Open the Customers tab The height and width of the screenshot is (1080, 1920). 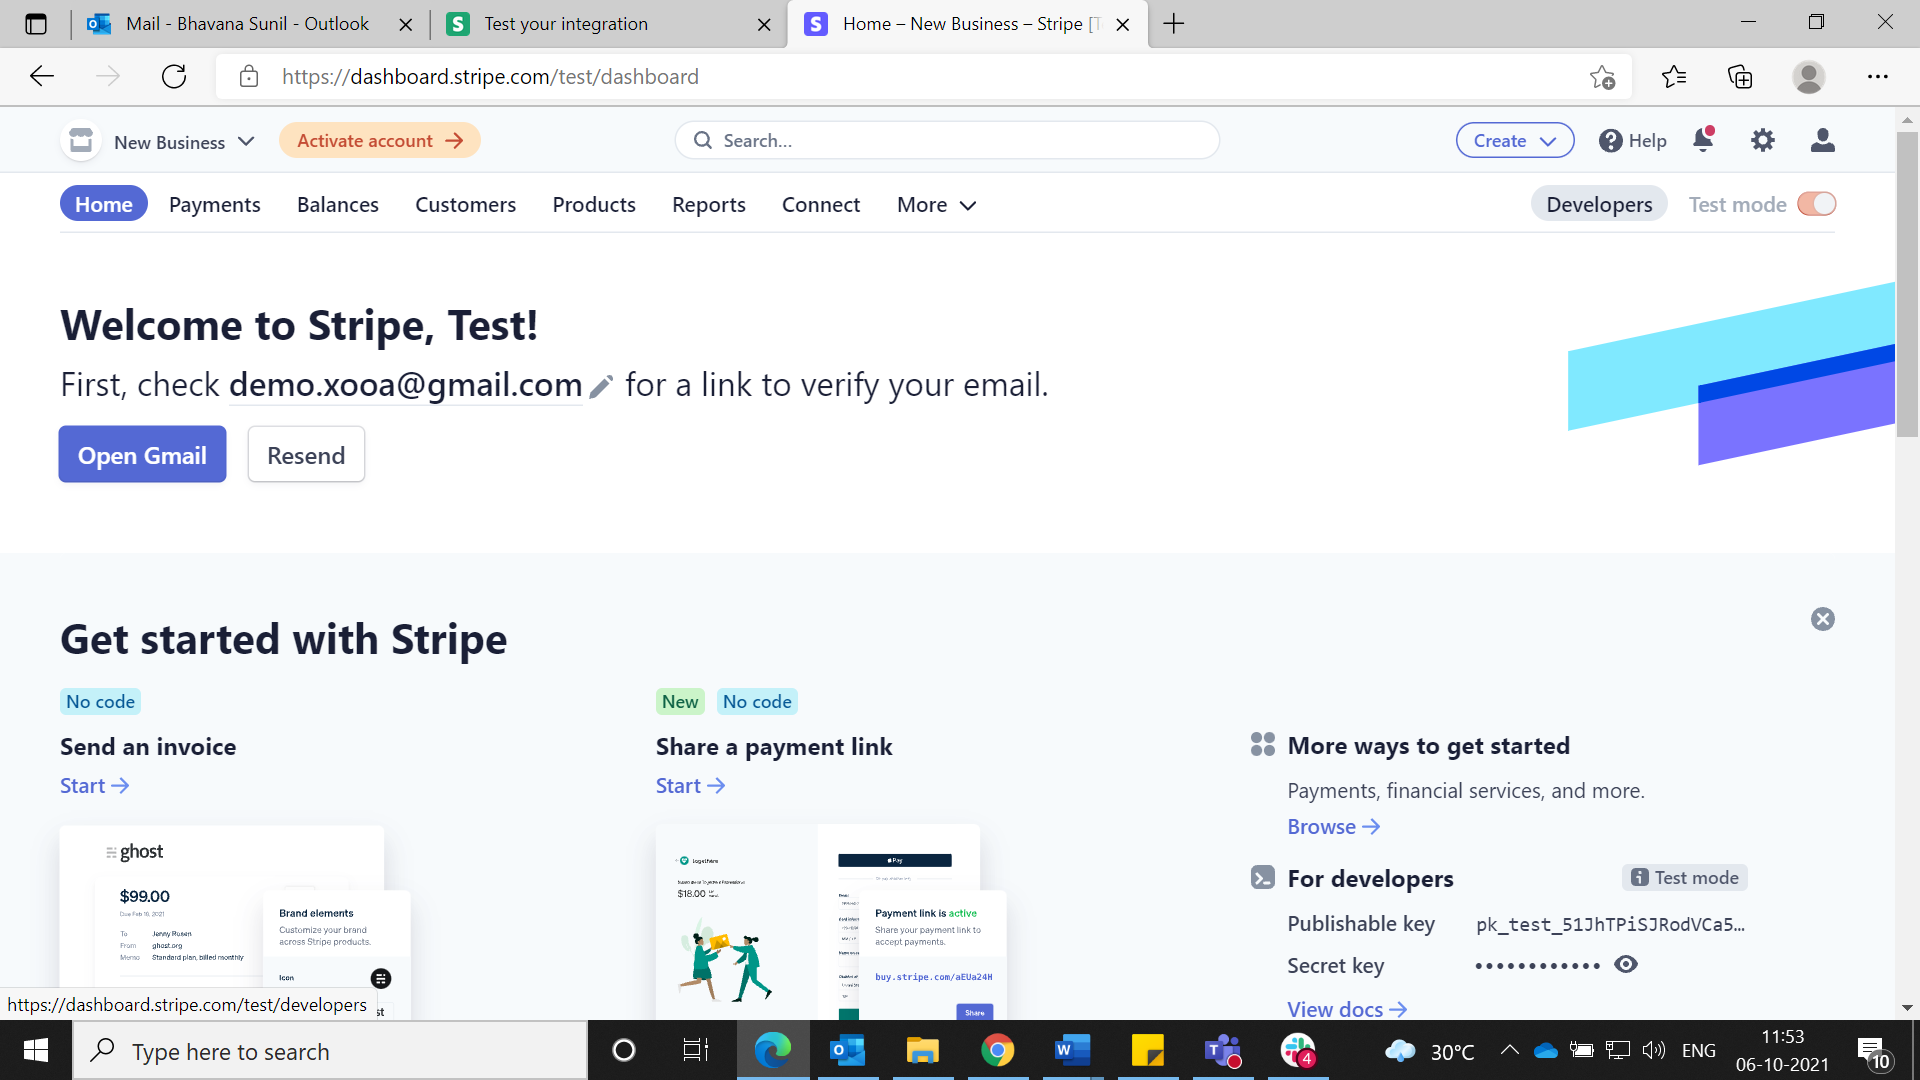466,205
